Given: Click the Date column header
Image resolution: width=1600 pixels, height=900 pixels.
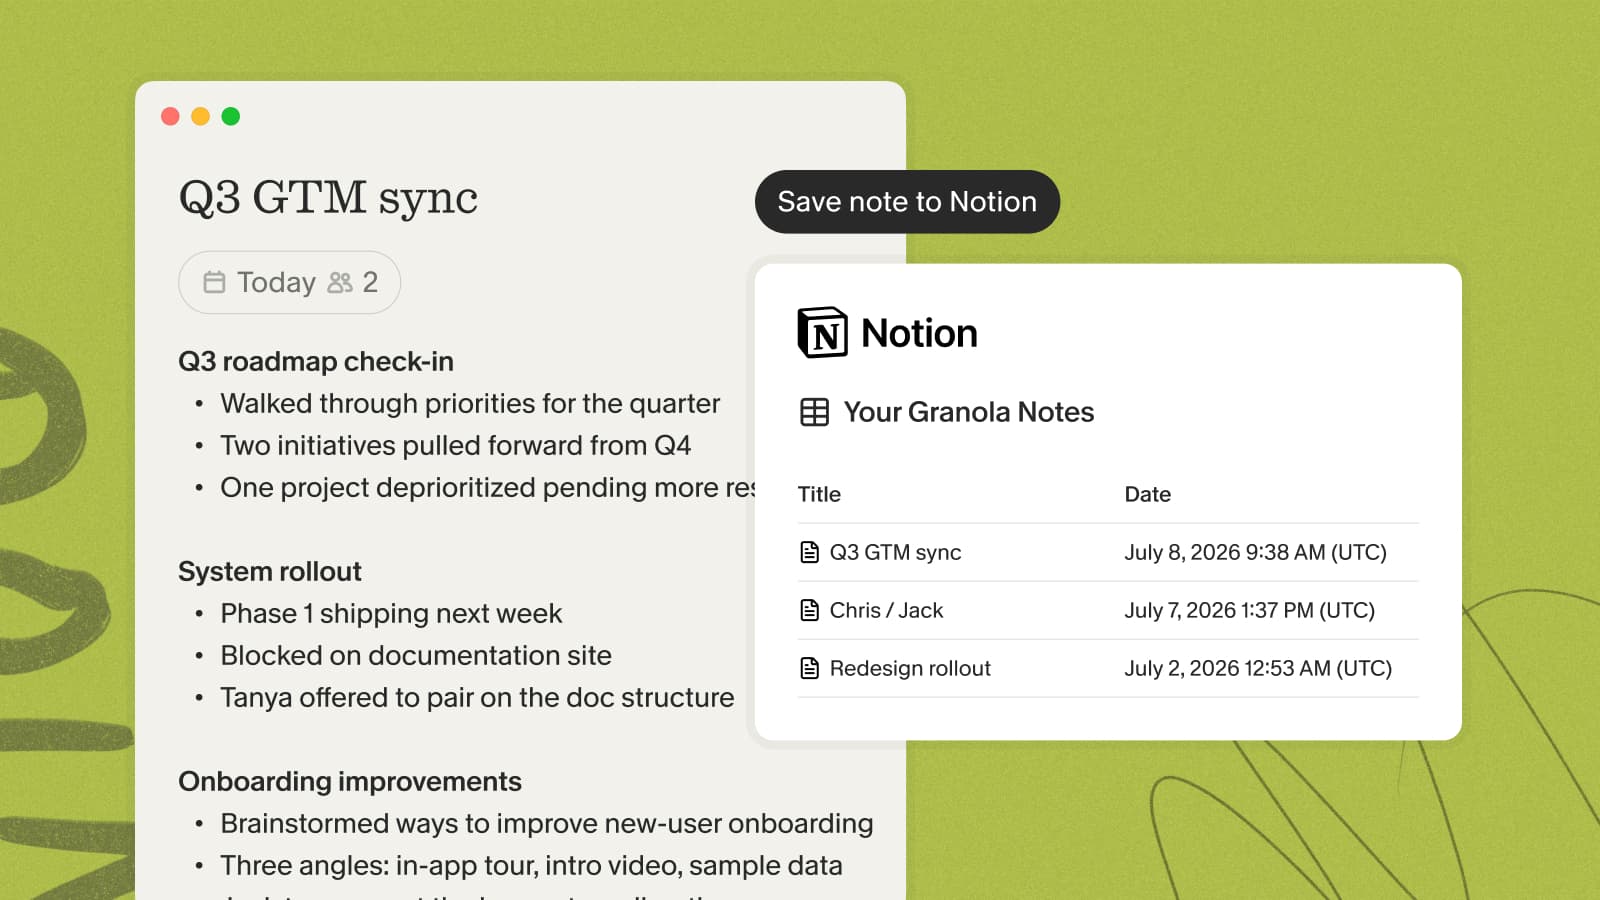Looking at the screenshot, I should pos(1147,494).
